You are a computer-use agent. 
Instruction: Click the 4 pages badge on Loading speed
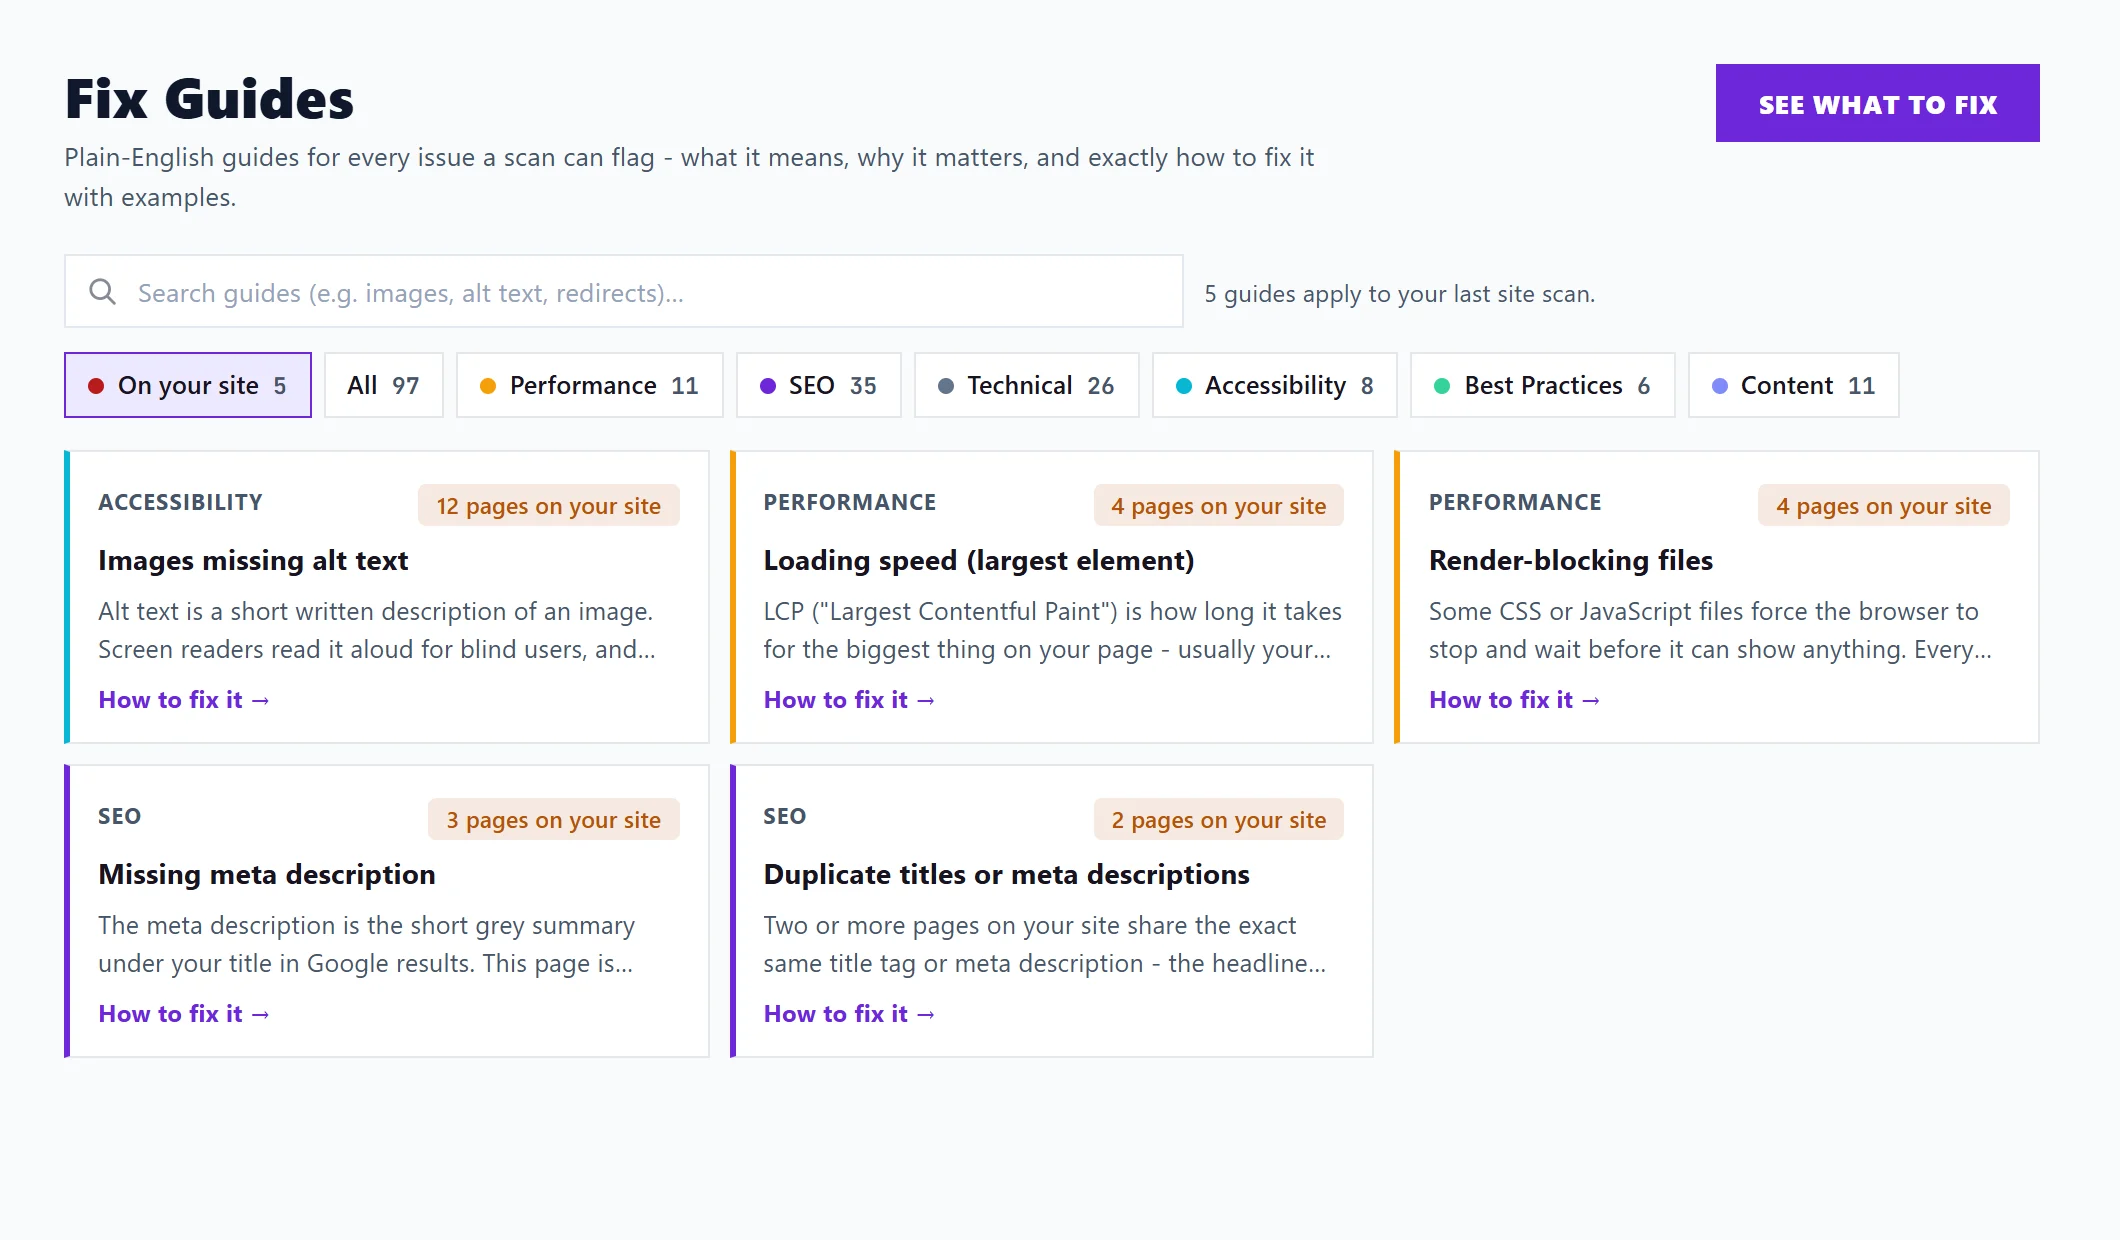(1218, 506)
